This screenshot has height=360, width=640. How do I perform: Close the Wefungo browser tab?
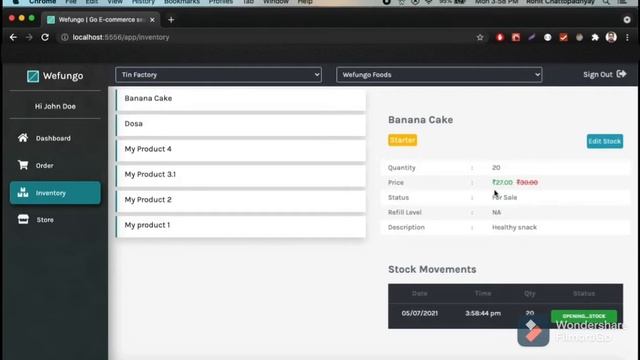(x=152, y=20)
